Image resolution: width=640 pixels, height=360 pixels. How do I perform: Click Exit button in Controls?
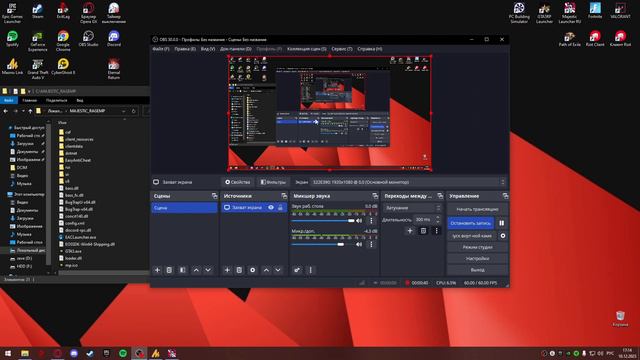pos(477,270)
